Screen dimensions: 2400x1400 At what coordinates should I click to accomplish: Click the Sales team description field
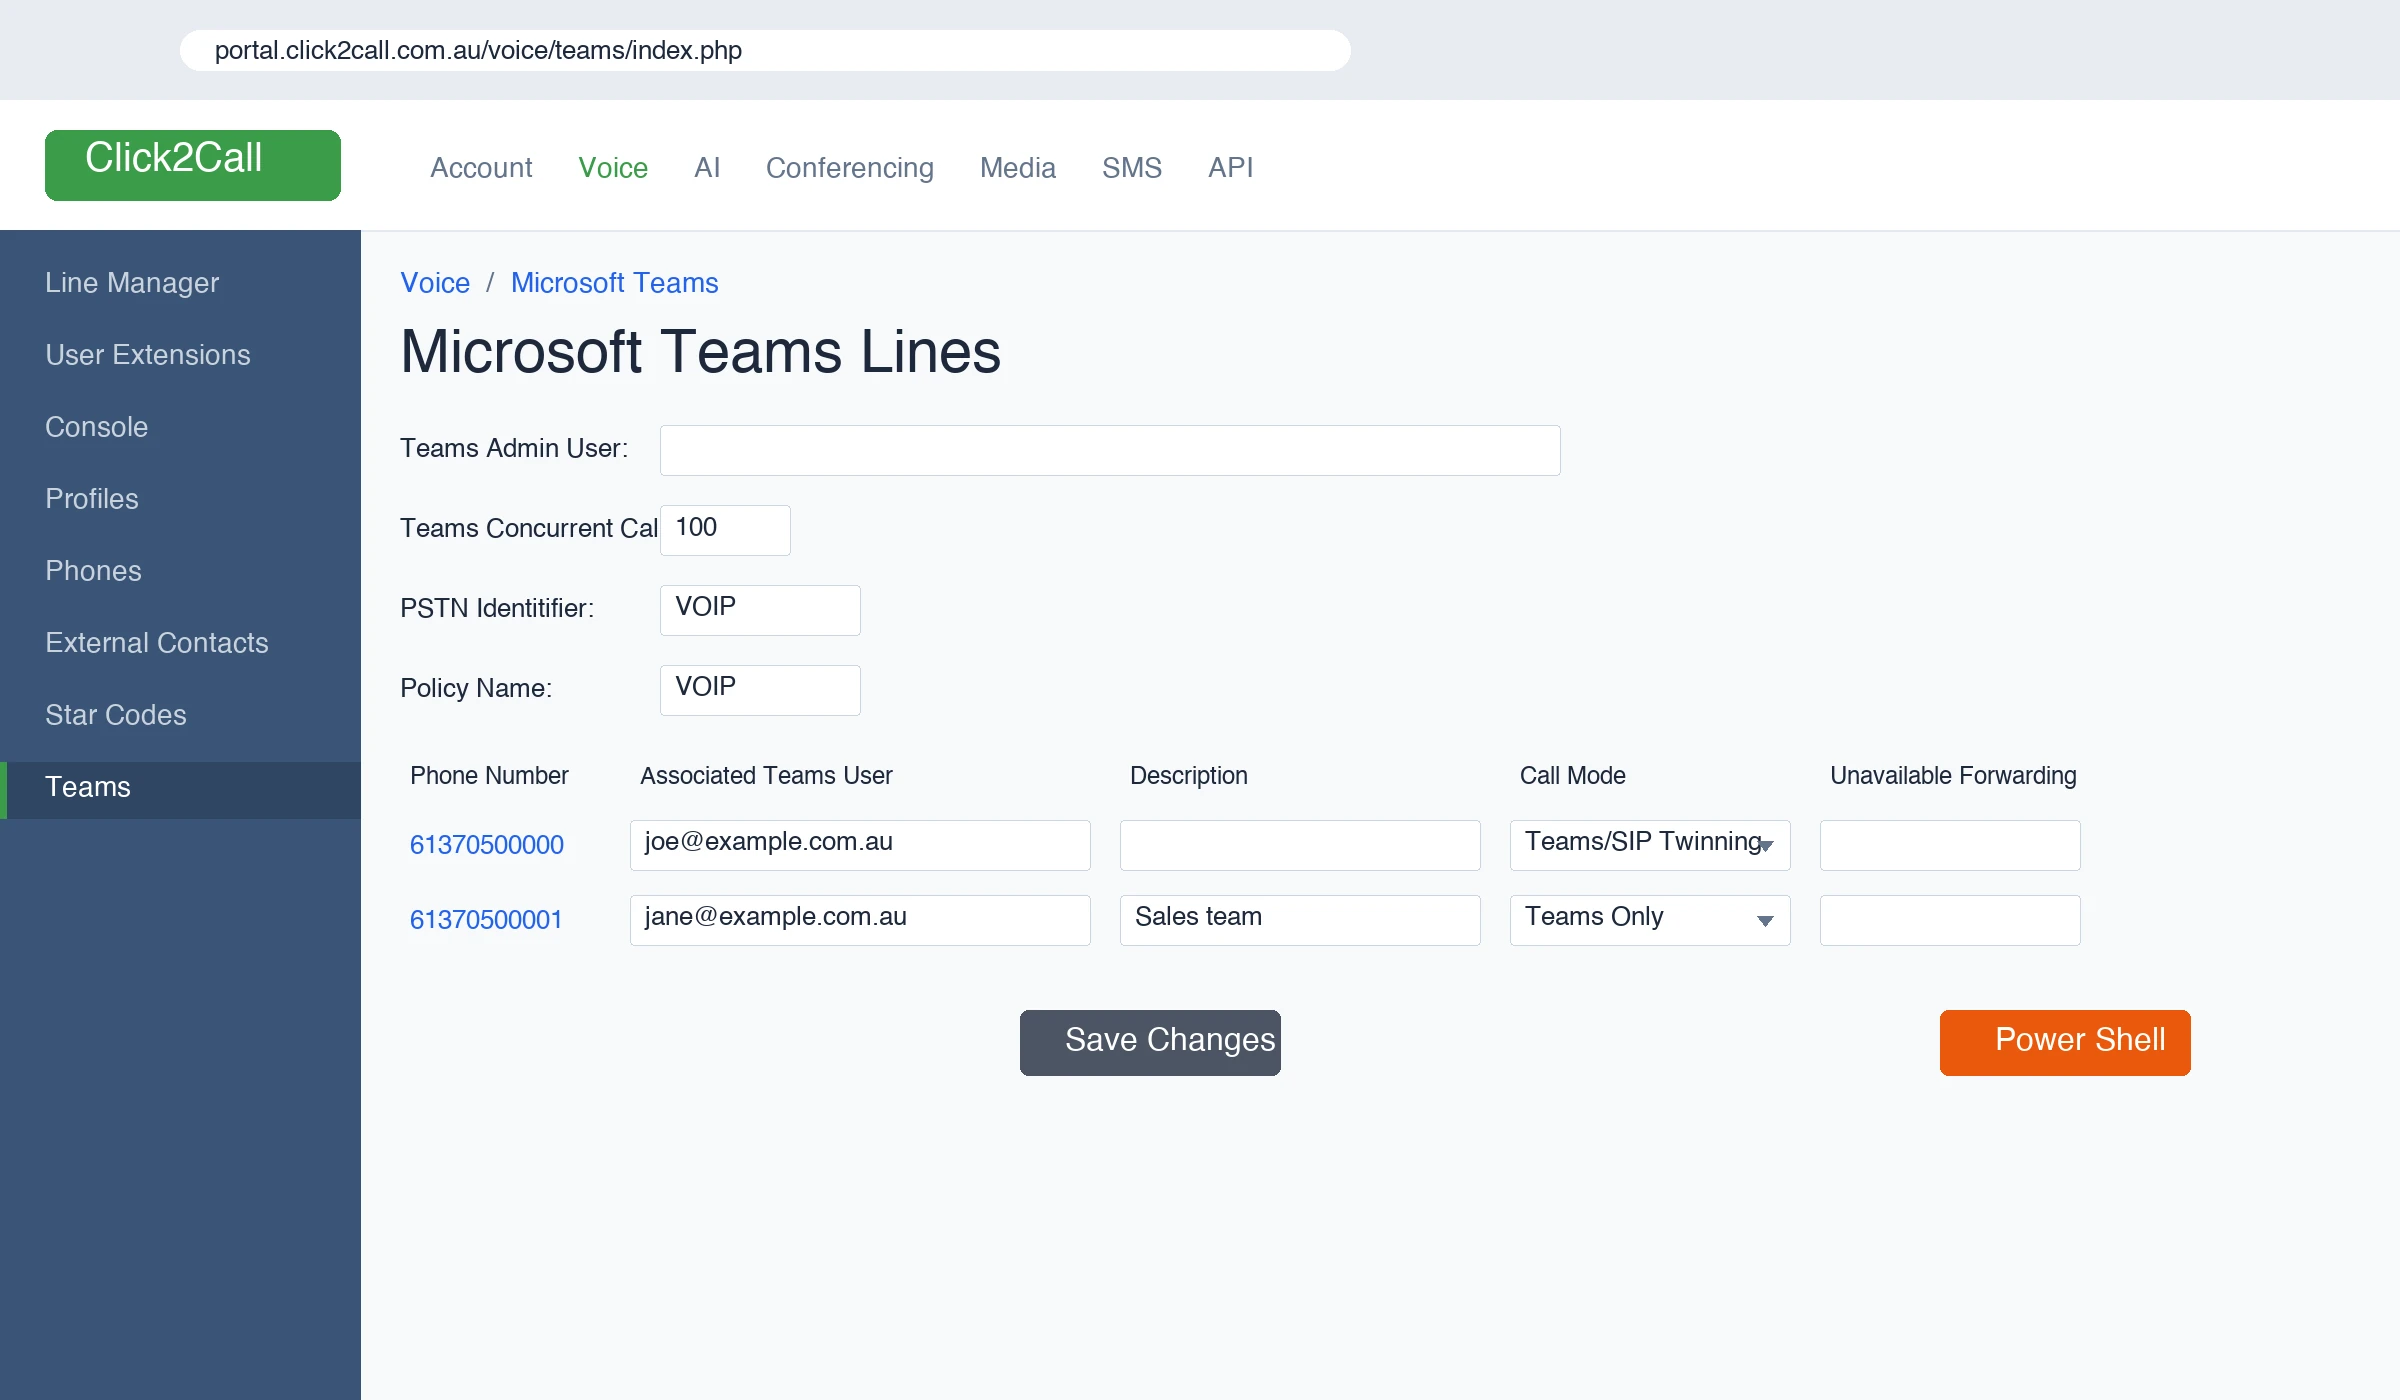(x=1300, y=920)
